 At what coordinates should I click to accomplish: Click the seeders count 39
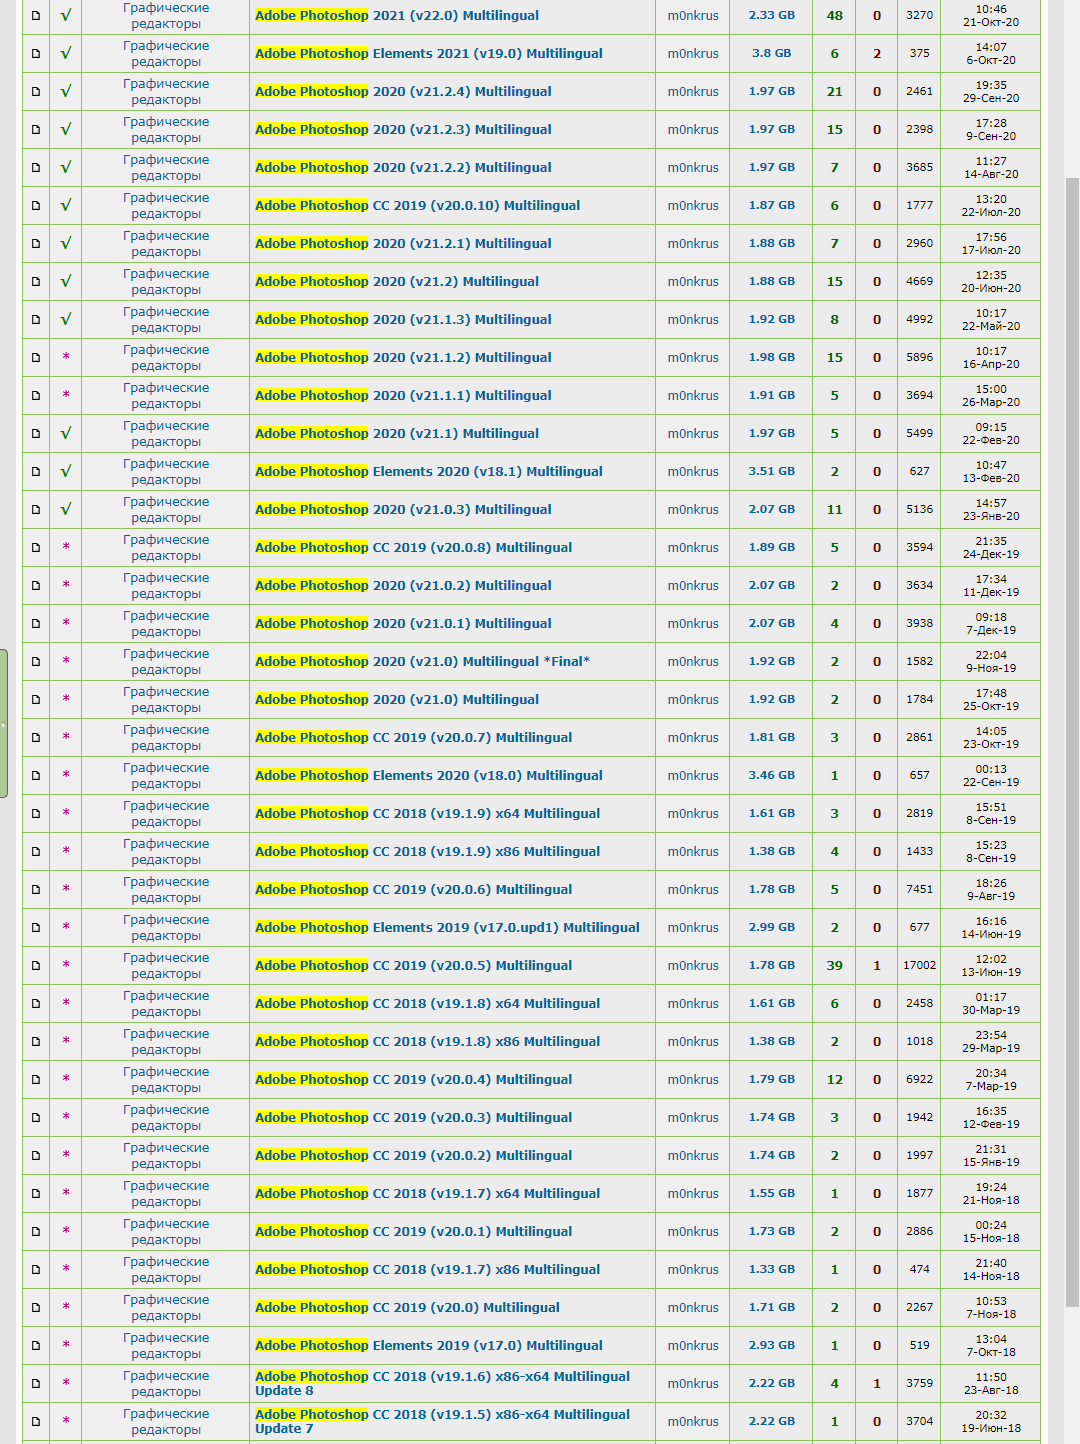coord(835,966)
